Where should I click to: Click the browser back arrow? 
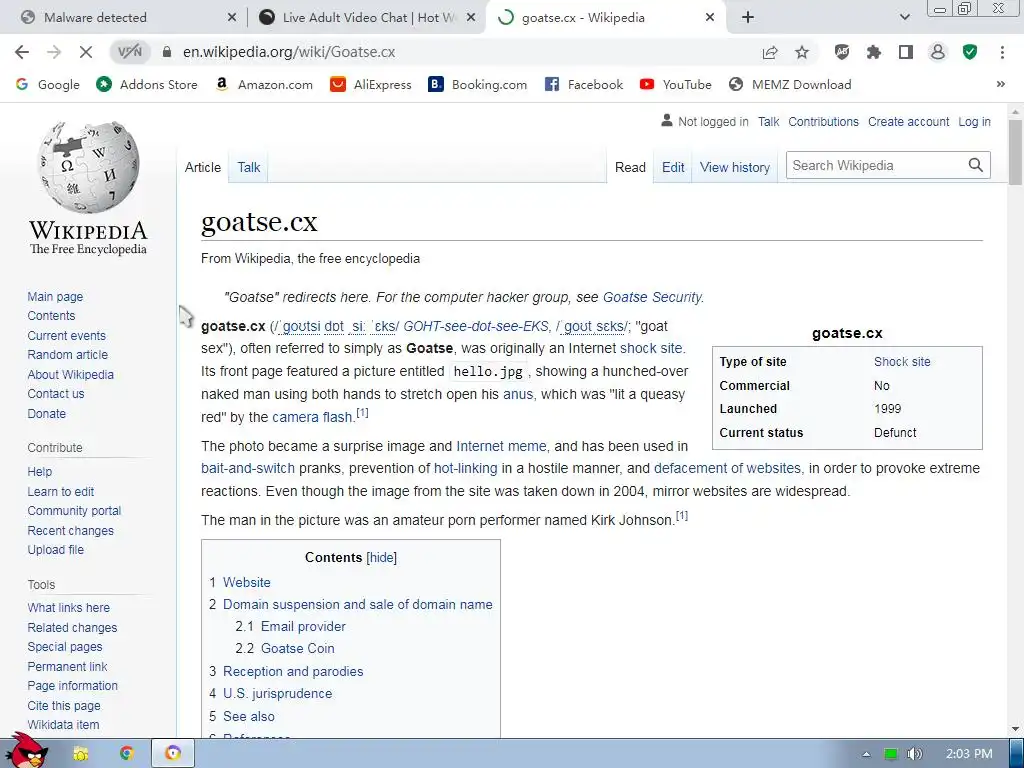pos(22,52)
